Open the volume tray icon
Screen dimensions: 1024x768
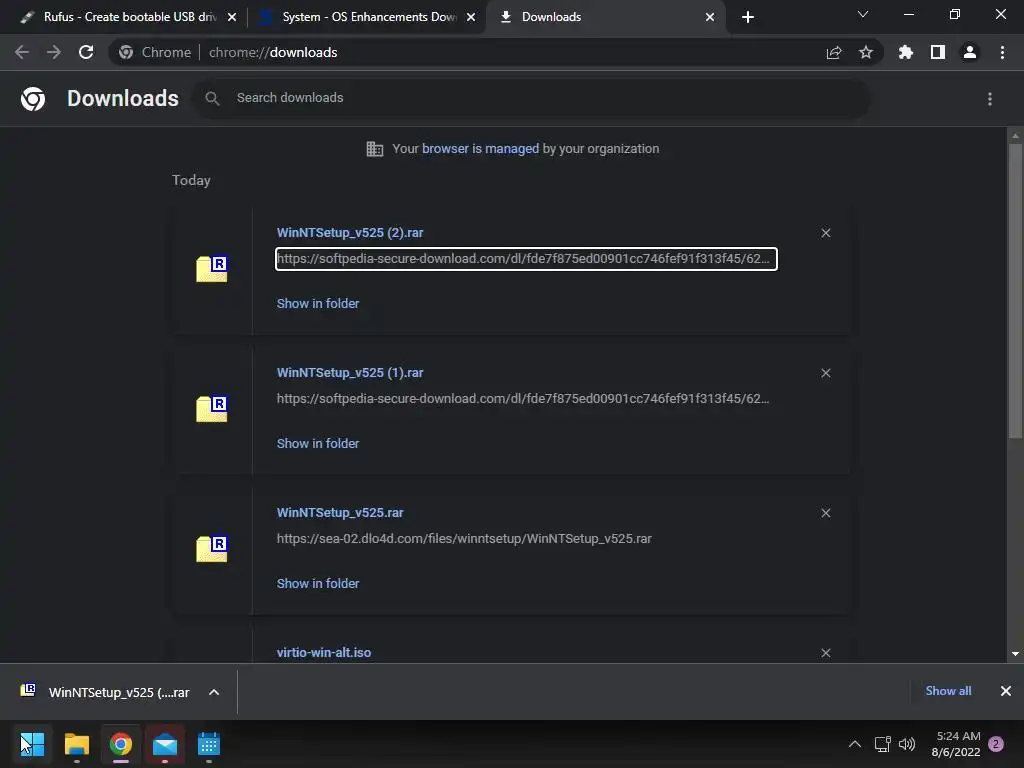[x=907, y=744]
